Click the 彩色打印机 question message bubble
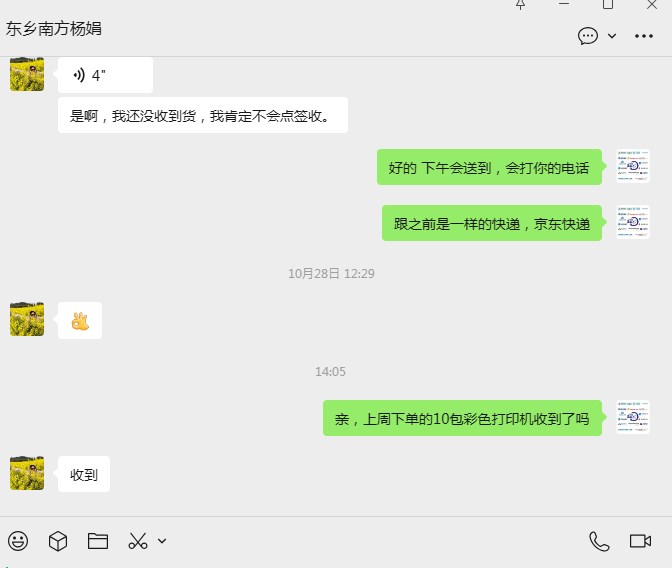 click(x=462, y=418)
